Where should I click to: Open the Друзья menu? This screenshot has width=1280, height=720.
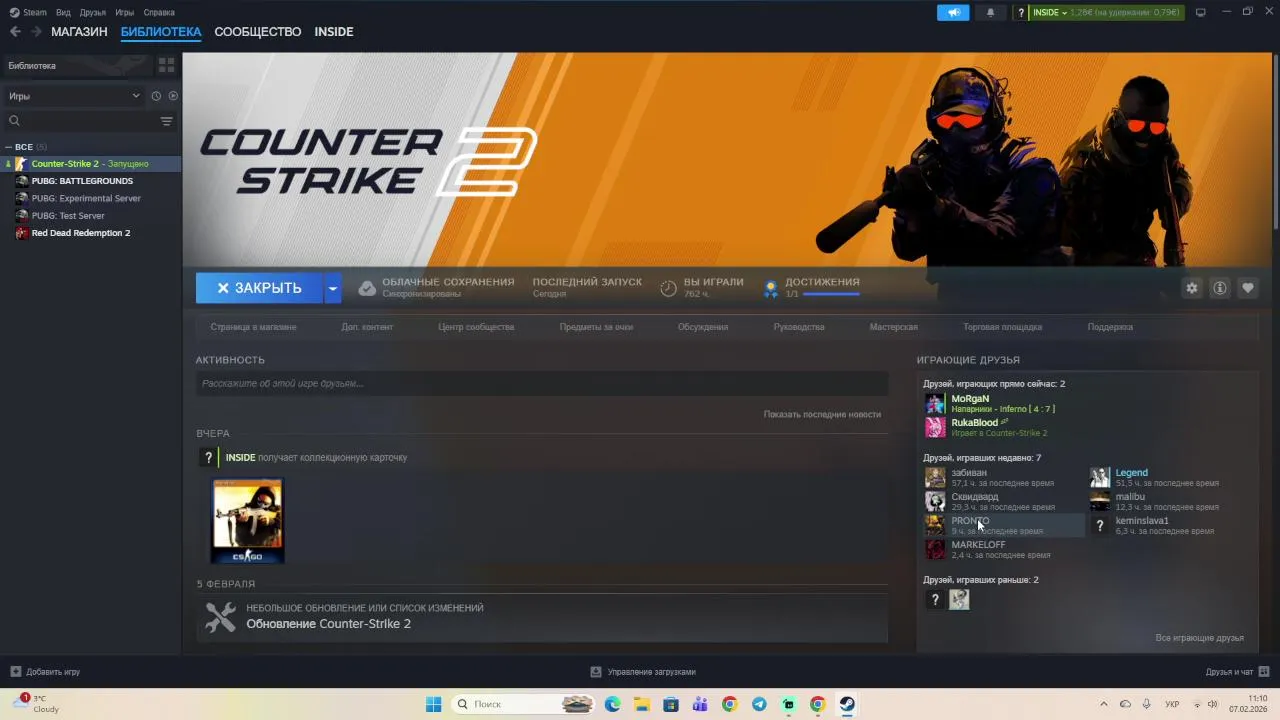pyautogui.click(x=93, y=12)
